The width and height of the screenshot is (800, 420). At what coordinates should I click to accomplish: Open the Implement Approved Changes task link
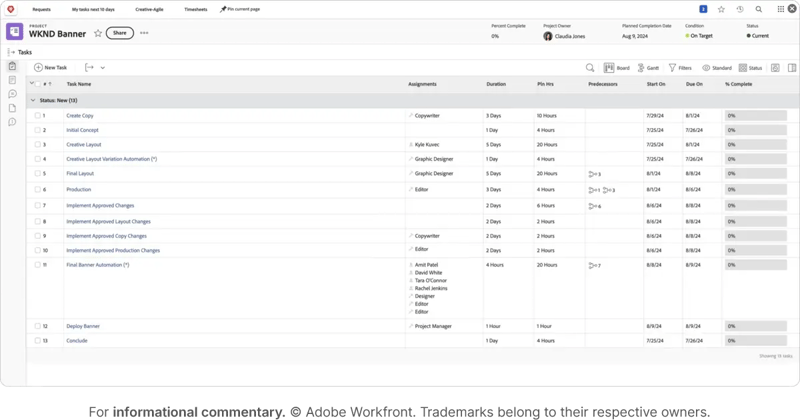pos(100,206)
